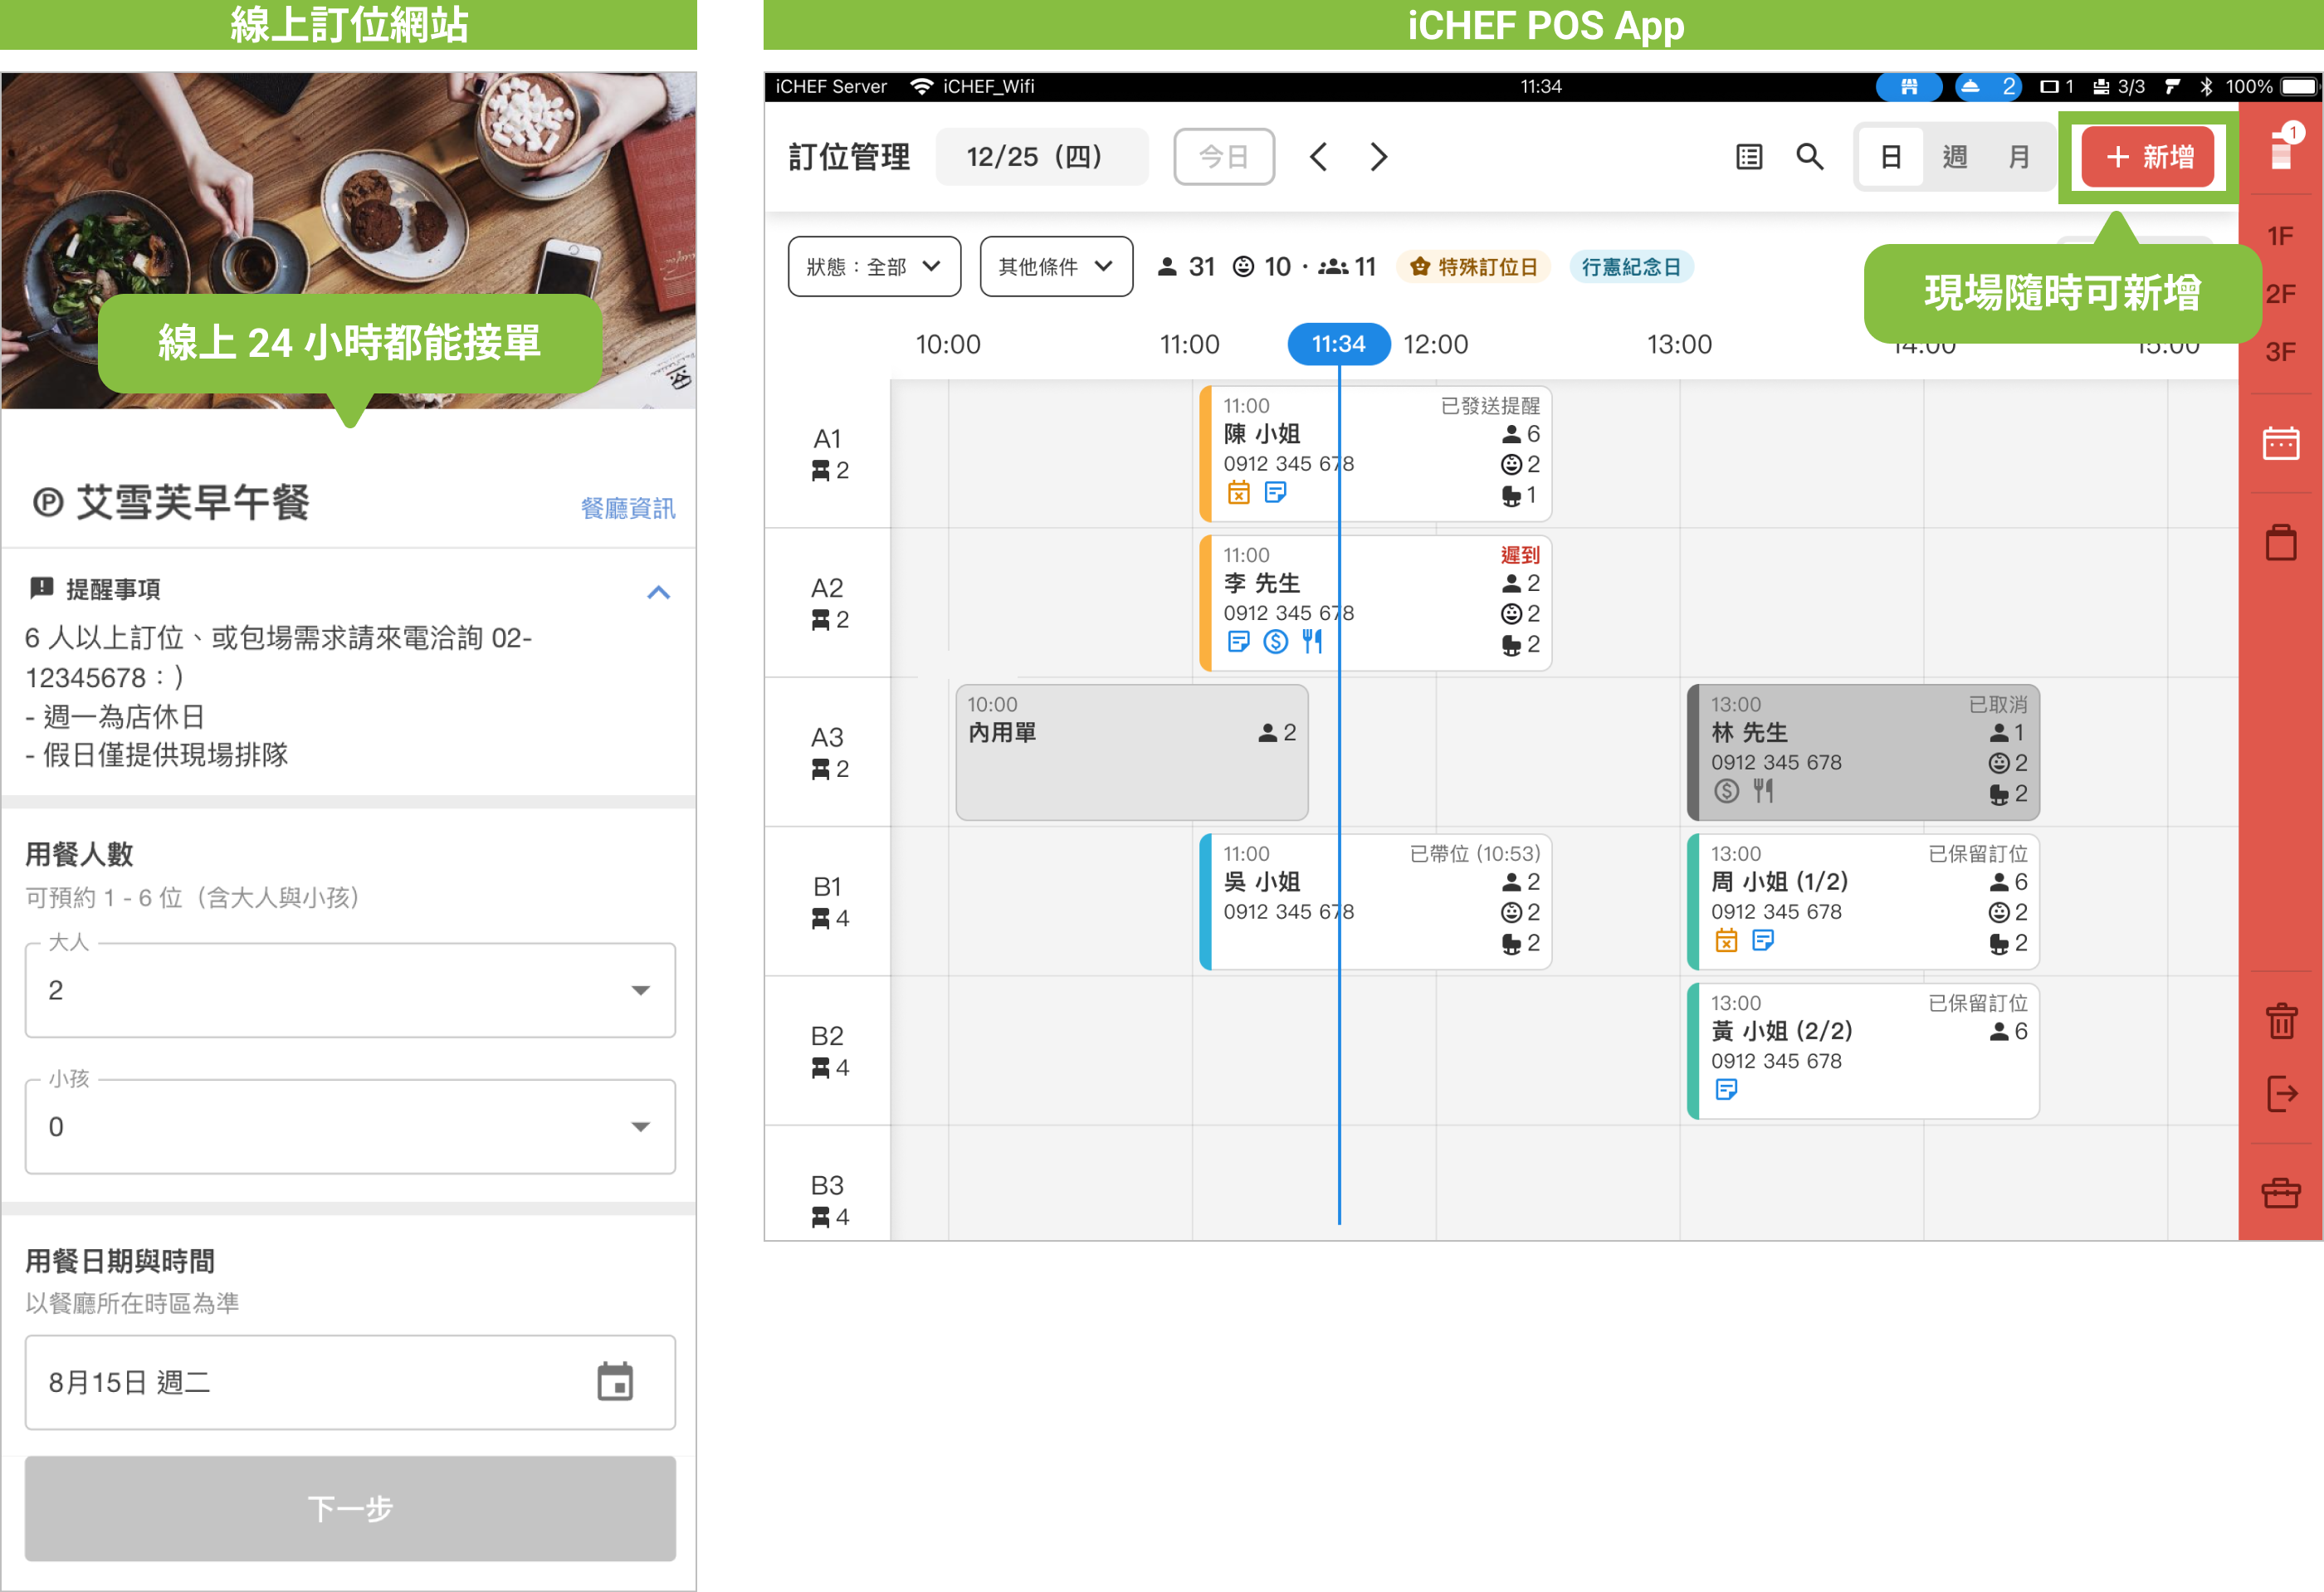This screenshot has width=2324, height=1592.
Task: Open the 狀態：全部 status dropdown
Action: click(874, 267)
